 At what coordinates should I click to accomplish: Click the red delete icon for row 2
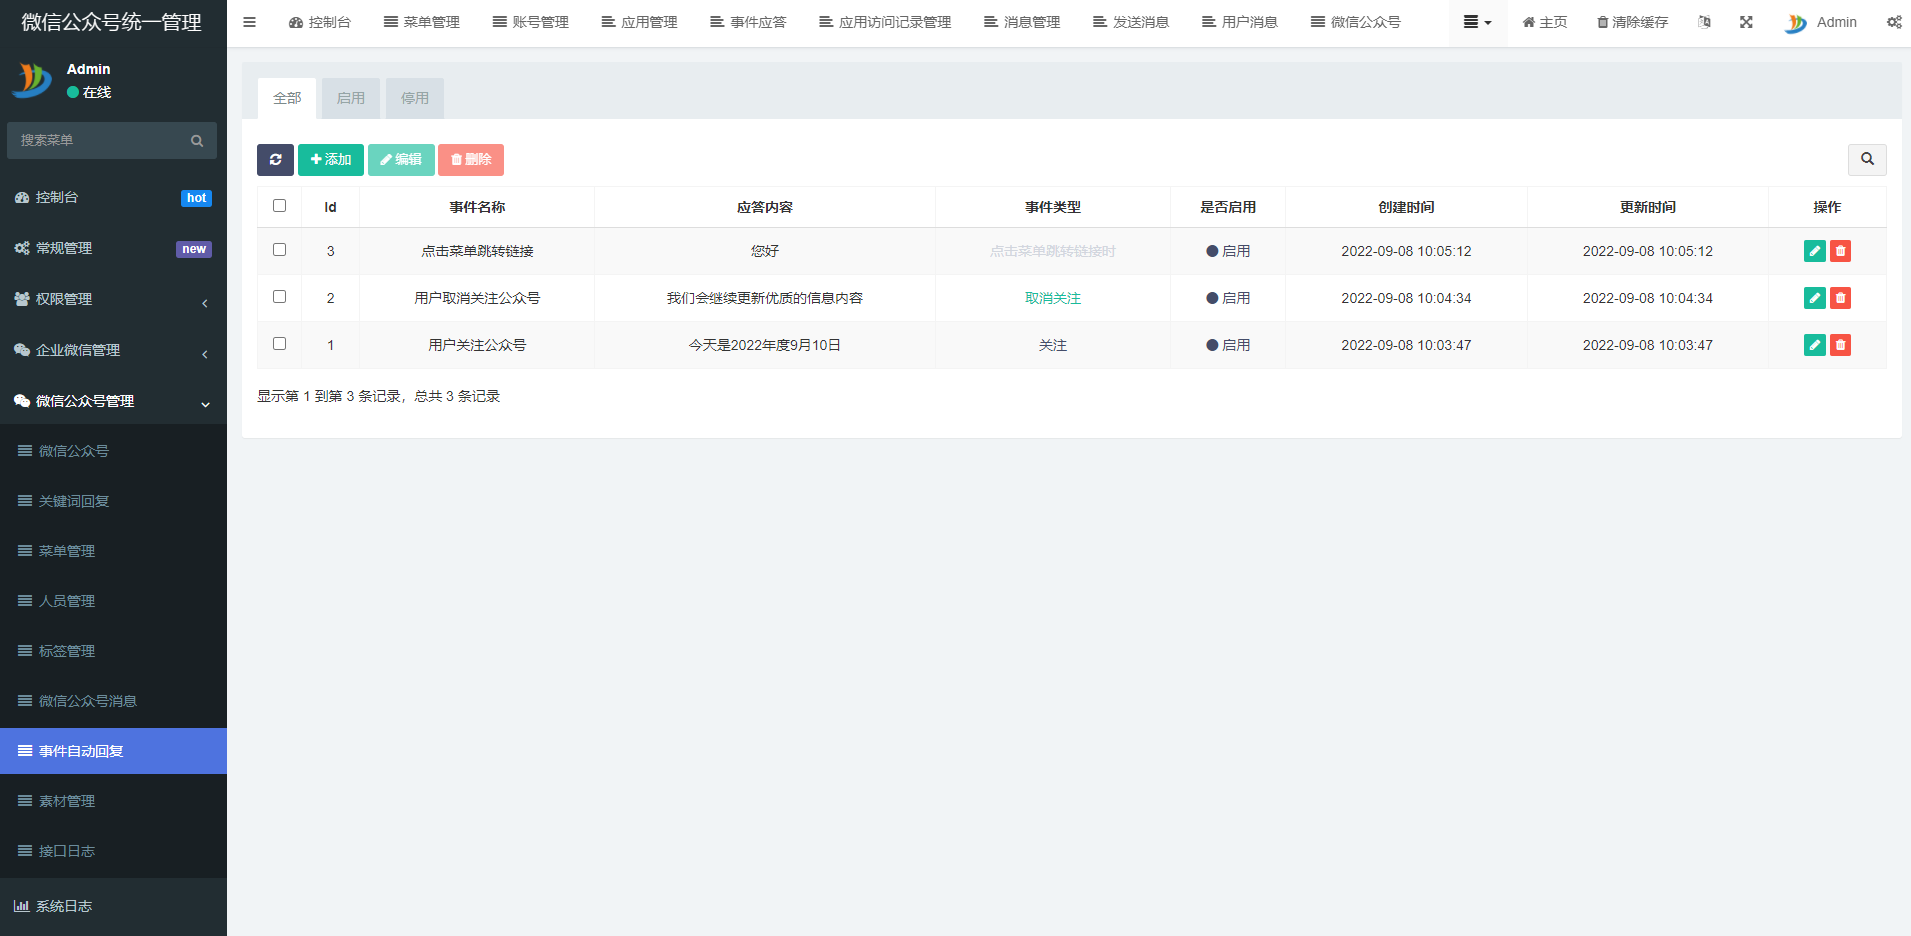1840,298
